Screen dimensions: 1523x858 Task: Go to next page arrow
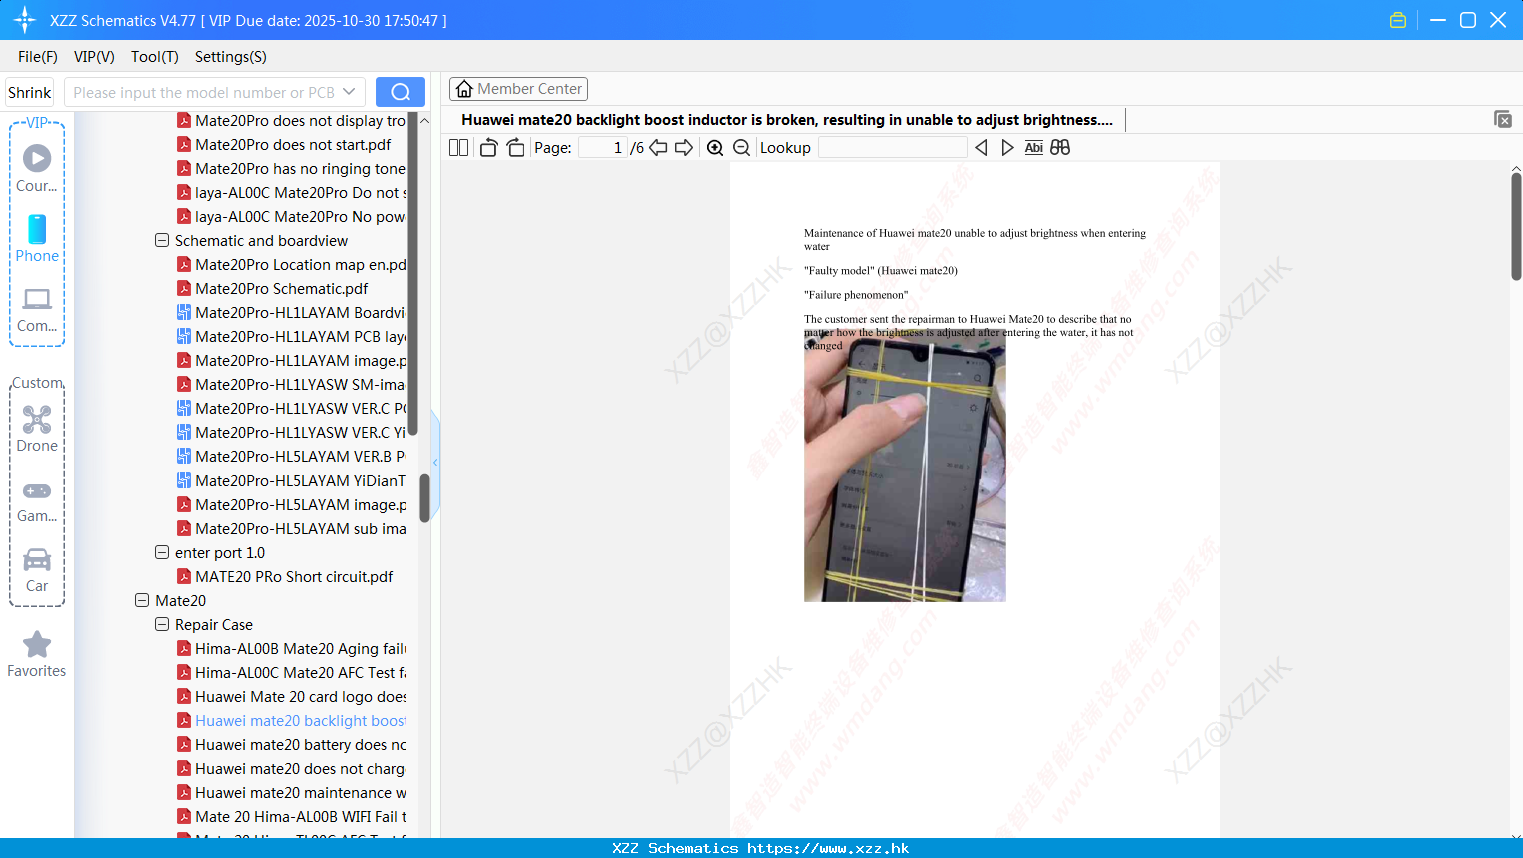pos(684,147)
